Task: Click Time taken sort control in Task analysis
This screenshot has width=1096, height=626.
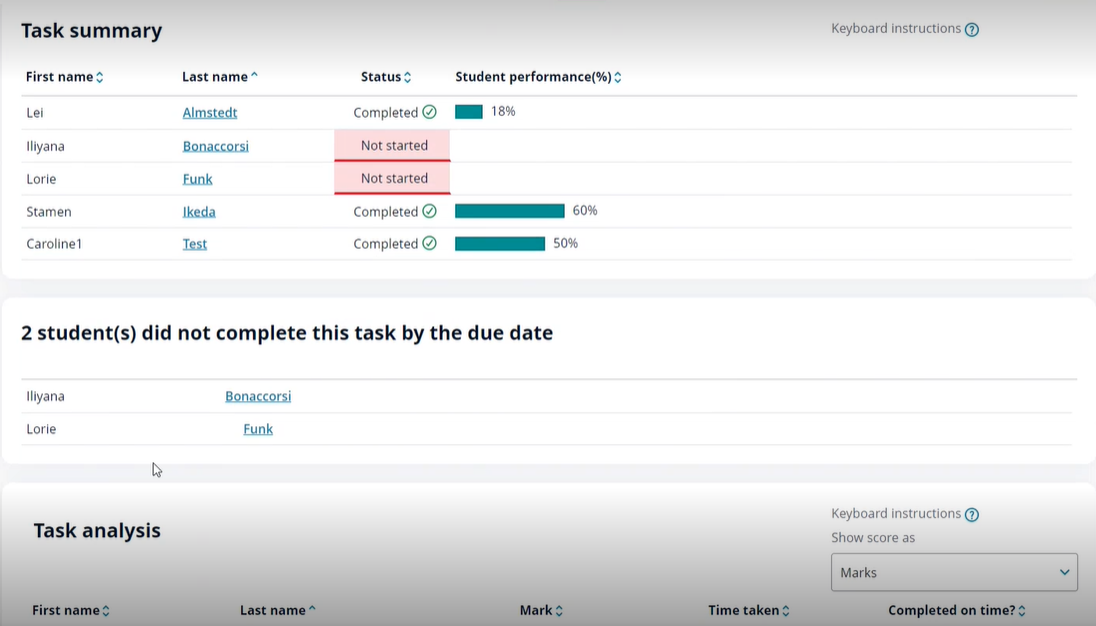Action: [785, 610]
